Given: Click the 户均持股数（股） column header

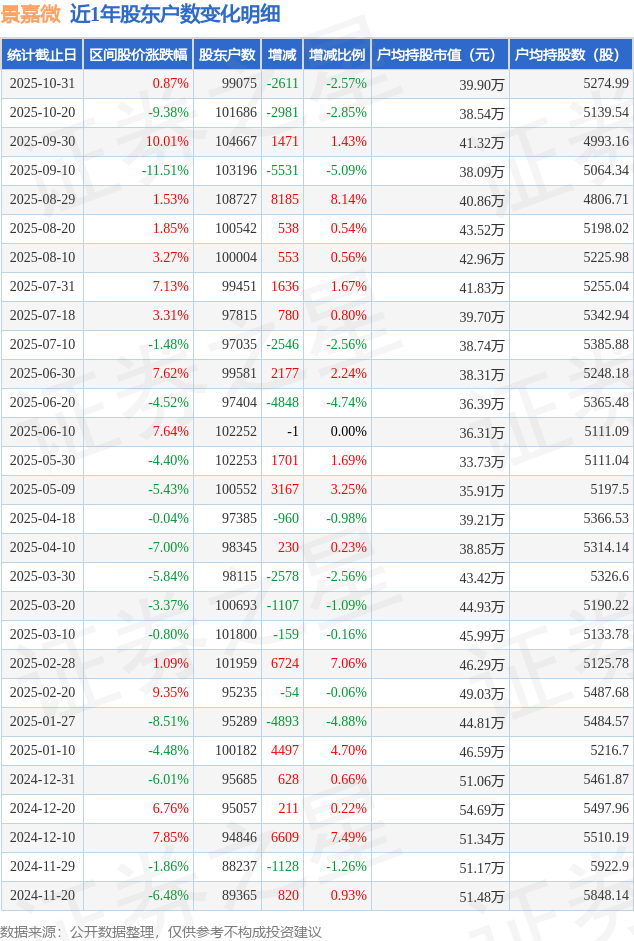Looking at the screenshot, I should [570, 55].
